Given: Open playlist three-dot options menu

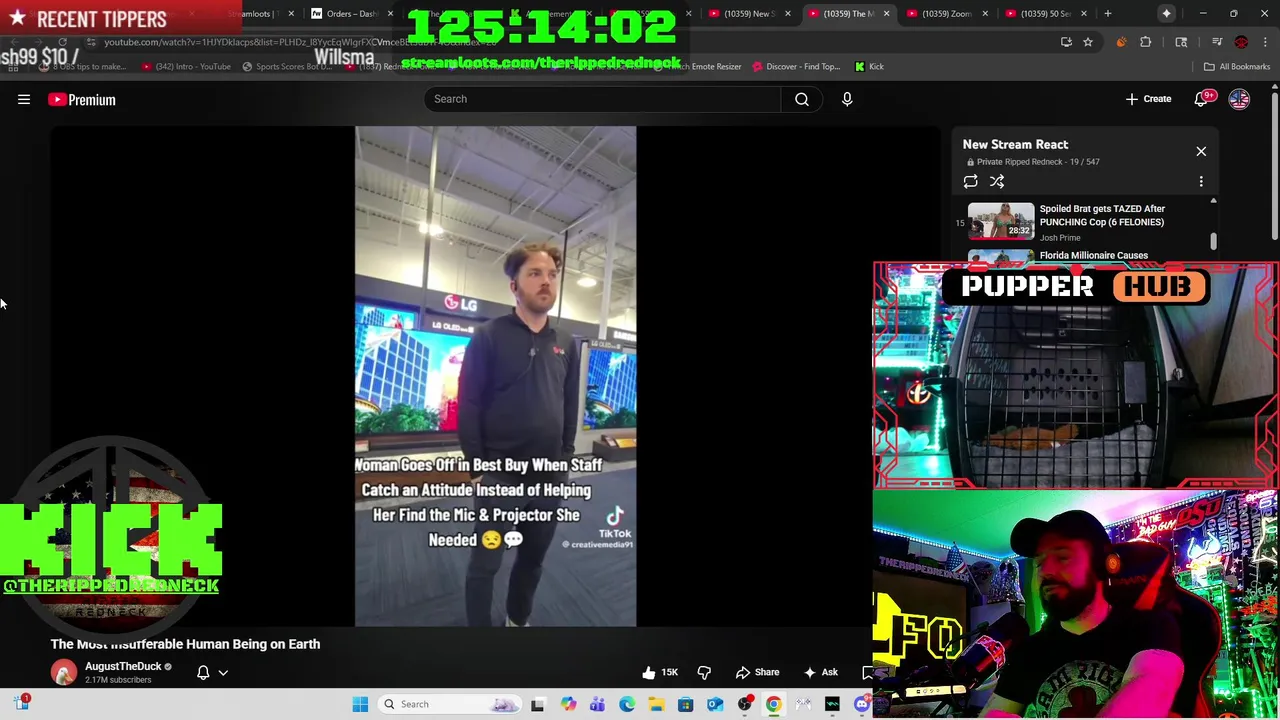Looking at the screenshot, I should [x=1201, y=181].
